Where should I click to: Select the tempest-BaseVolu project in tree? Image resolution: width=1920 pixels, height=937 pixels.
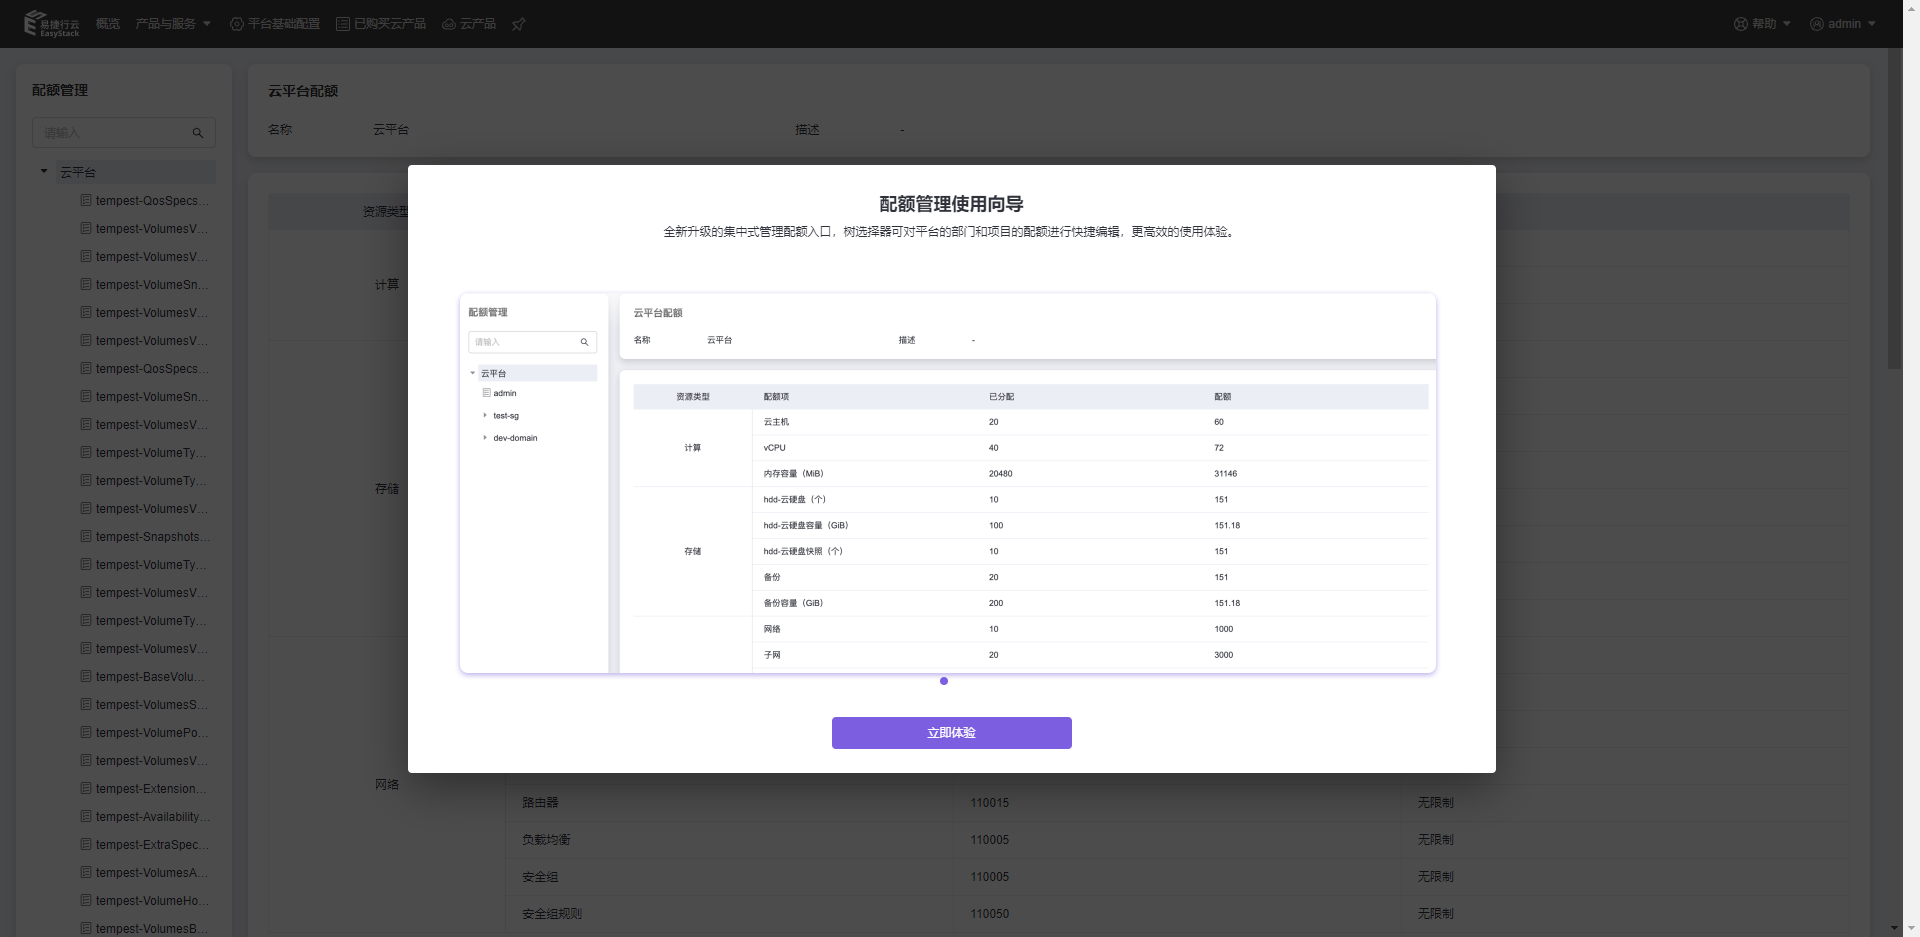[x=150, y=677]
